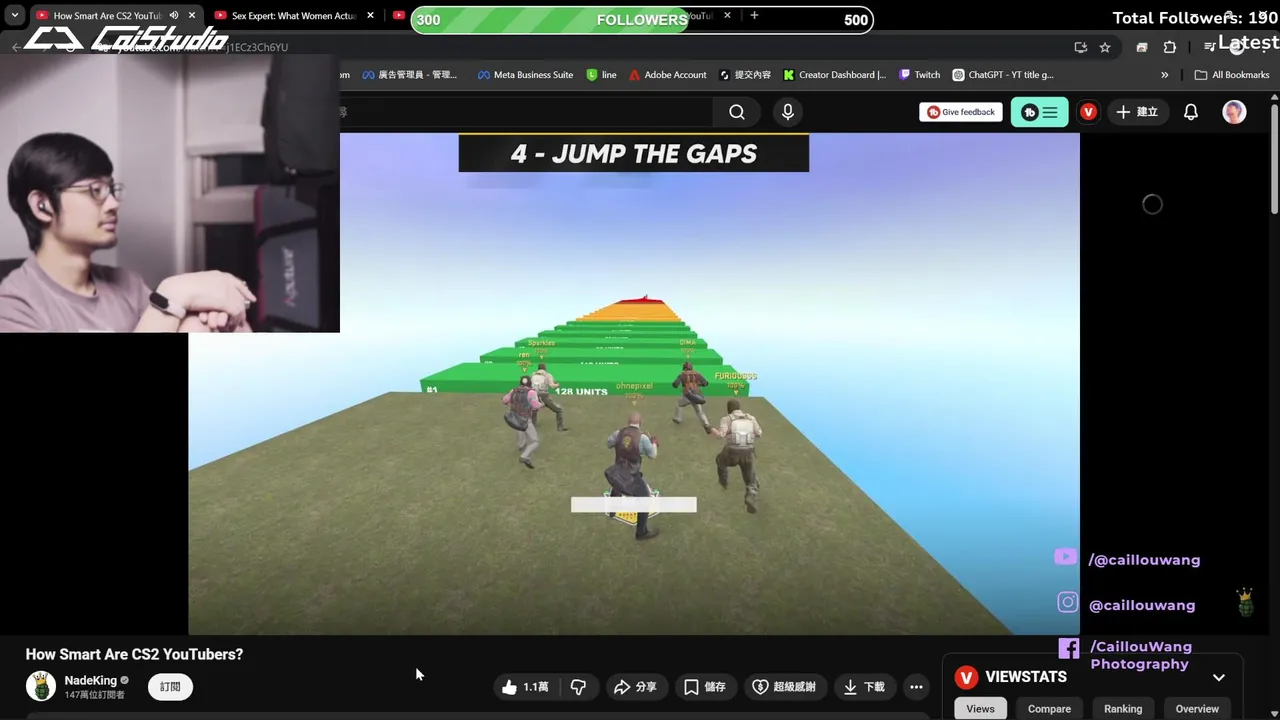Open 提交內容 bookmark
Viewport: 1280px width, 720px height.
coord(745,75)
